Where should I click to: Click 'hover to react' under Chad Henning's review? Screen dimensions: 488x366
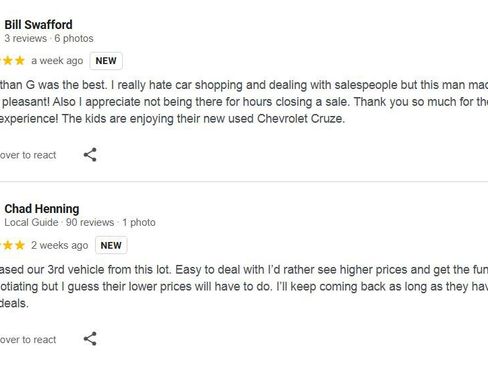coord(28,340)
